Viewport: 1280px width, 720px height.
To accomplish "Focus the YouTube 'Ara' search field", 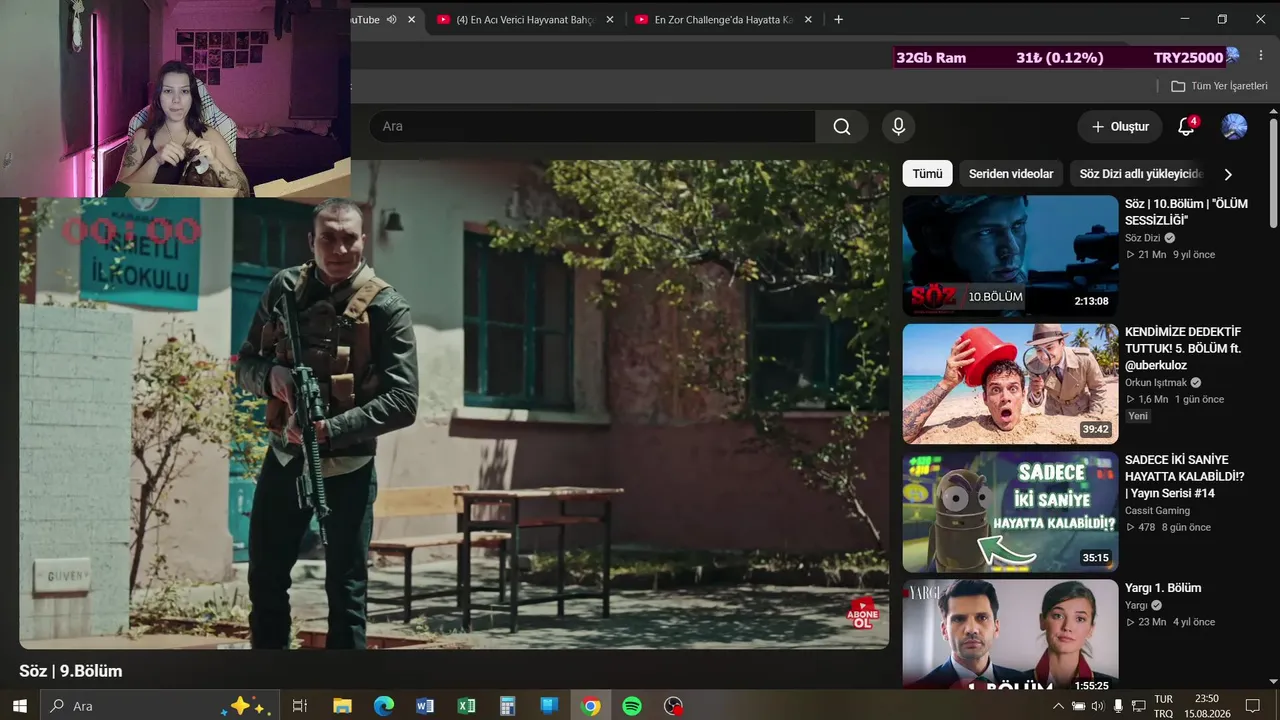I will click(593, 127).
